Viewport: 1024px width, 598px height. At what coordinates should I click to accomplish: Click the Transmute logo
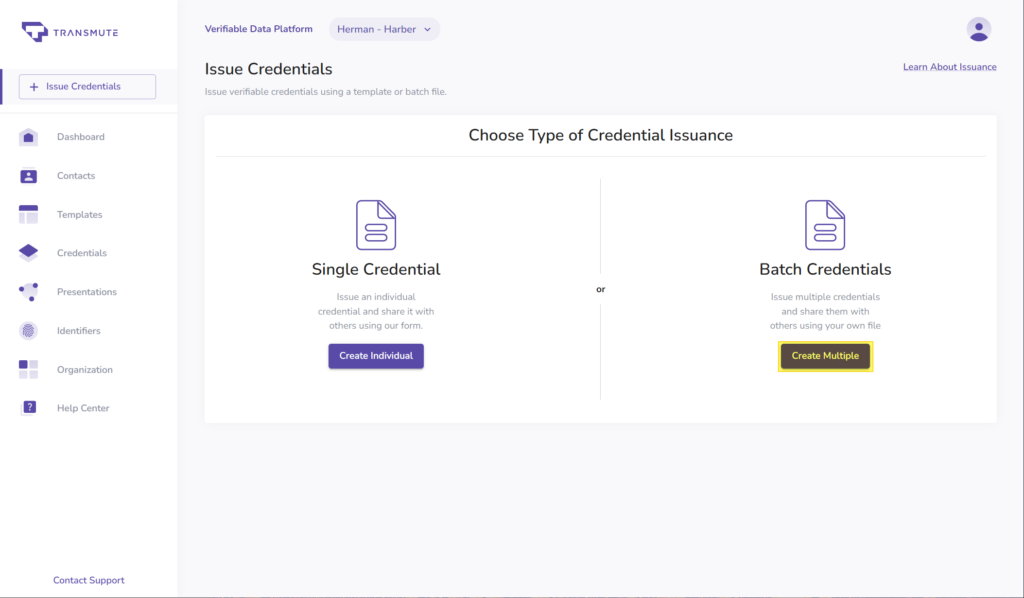[x=70, y=31]
